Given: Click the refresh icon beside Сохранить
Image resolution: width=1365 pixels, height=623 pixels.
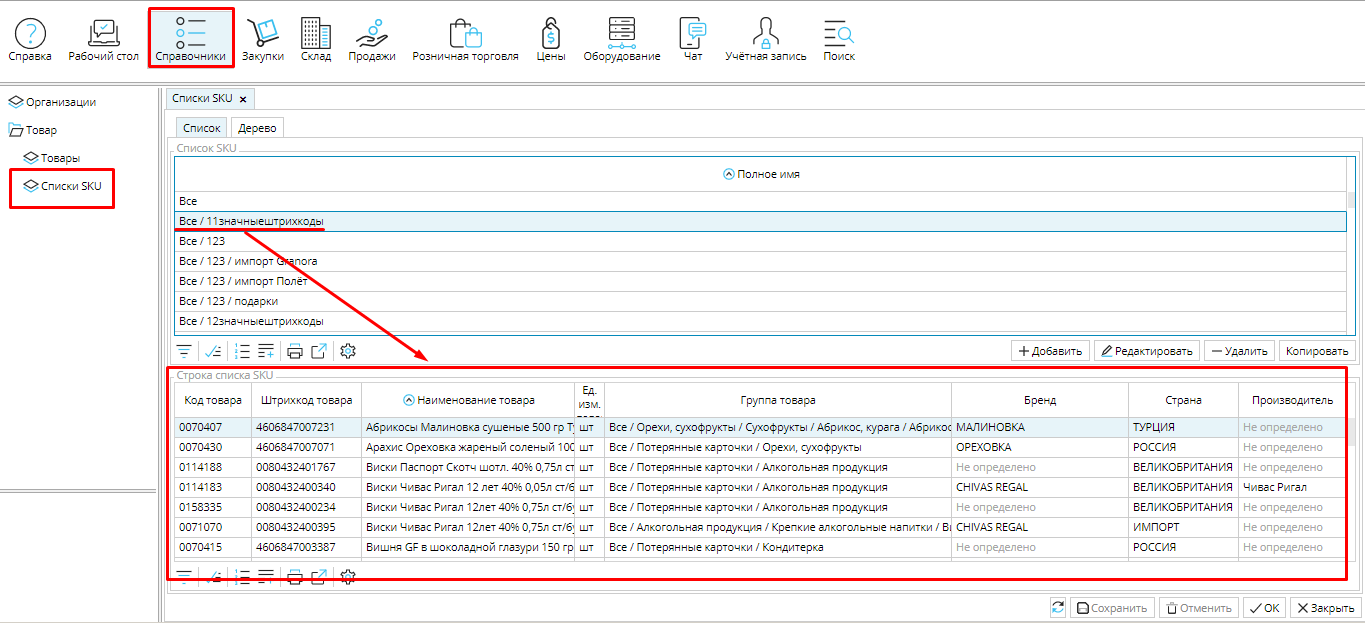Looking at the screenshot, I should [x=1058, y=608].
